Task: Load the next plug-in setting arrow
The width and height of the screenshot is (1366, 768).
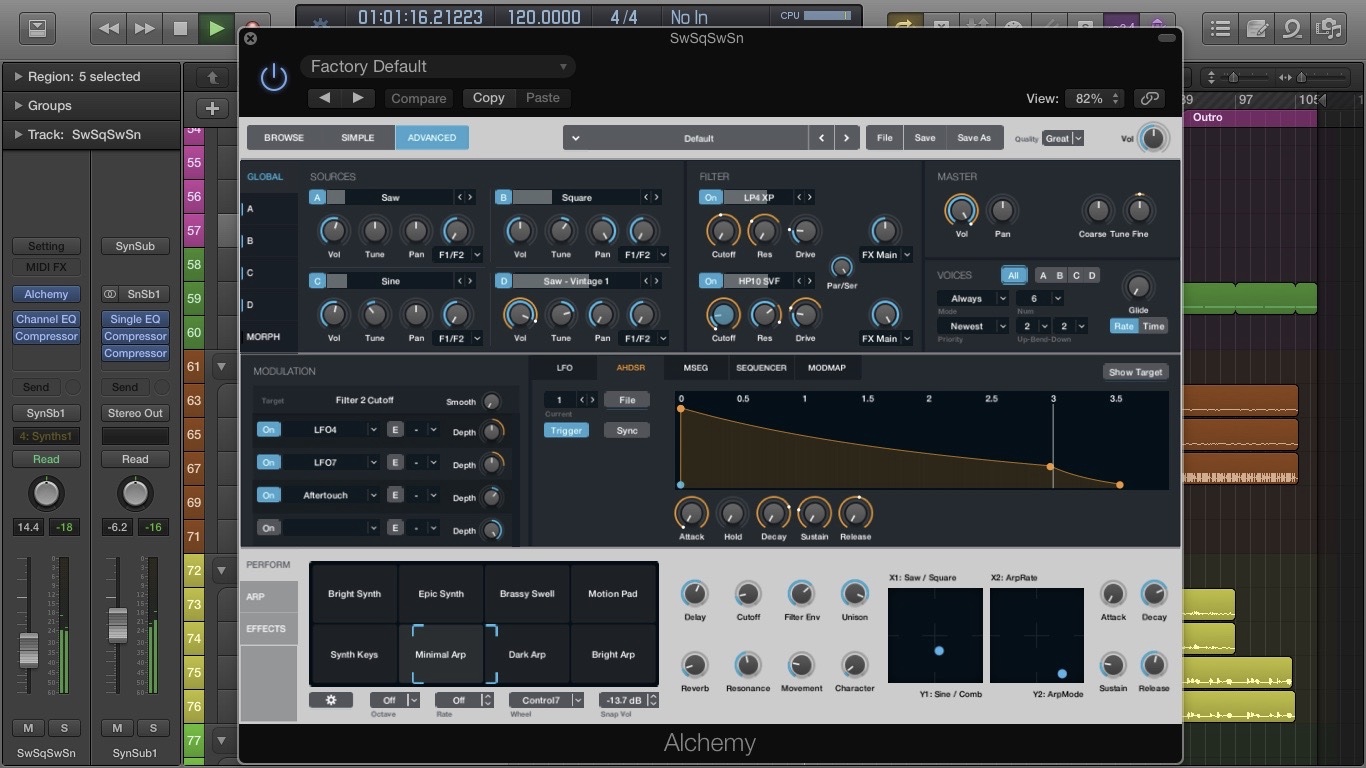Action: [358, 98]
